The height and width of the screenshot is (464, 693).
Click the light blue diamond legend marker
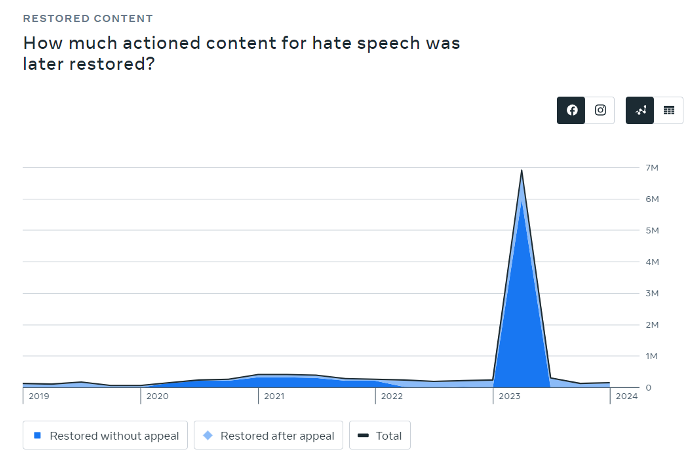pyautogui.click(x=207, y=436)
